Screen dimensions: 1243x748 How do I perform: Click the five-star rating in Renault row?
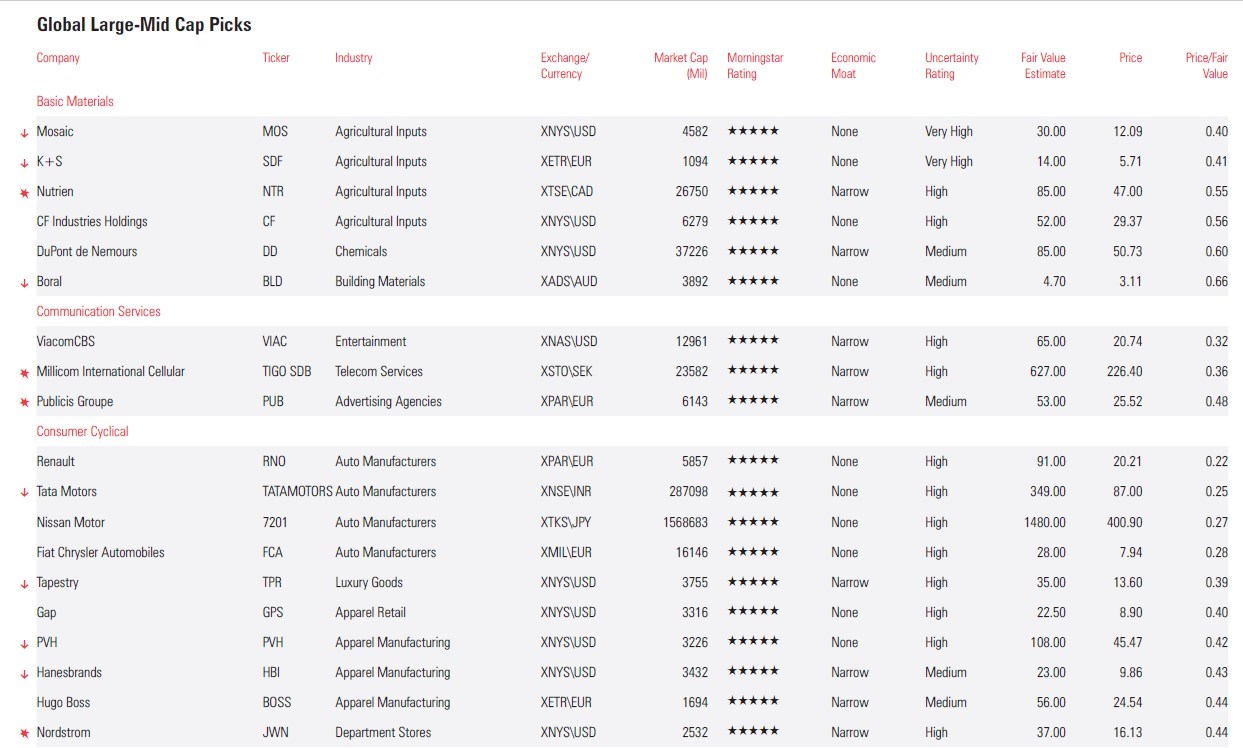pos(752,461)
